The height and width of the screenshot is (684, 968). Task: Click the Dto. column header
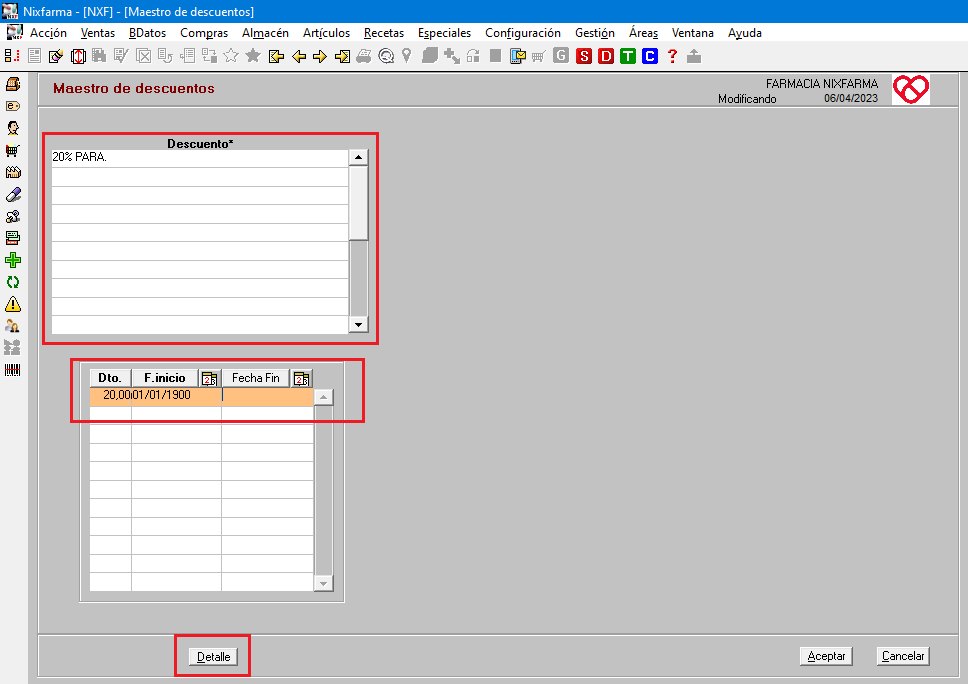(110, 378)
